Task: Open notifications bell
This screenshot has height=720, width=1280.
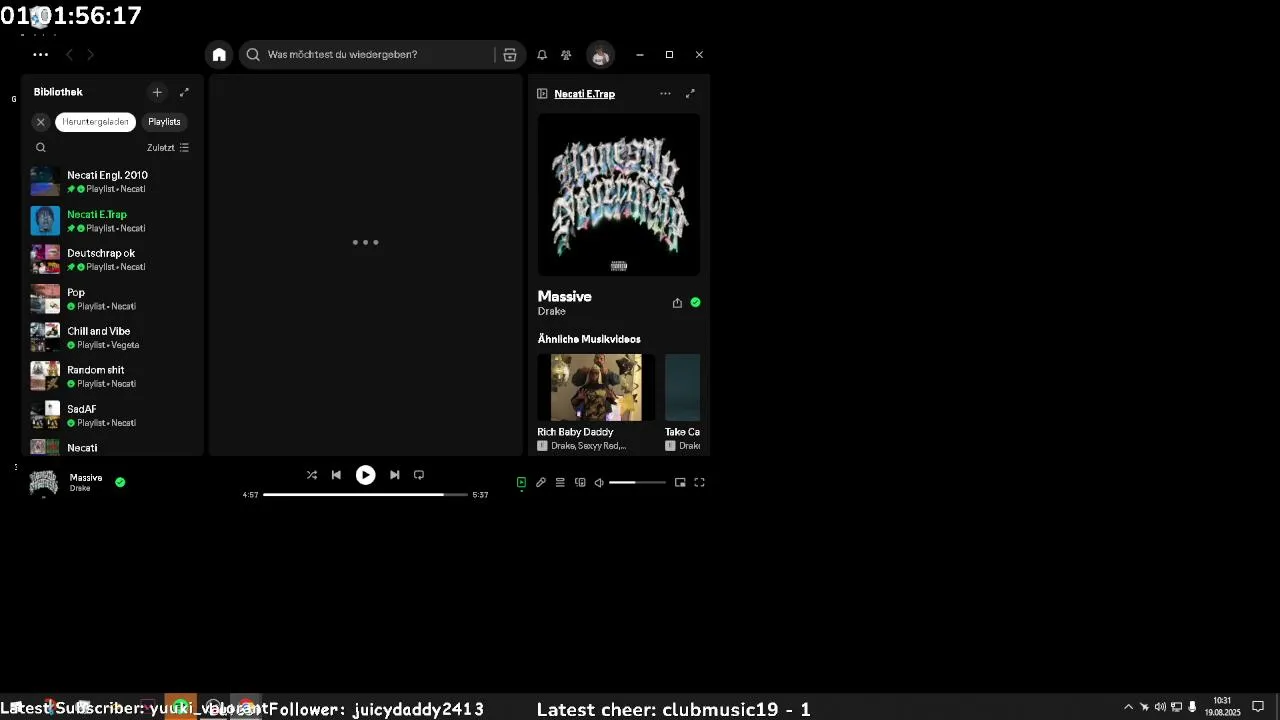Action: (x=542, y=55)
